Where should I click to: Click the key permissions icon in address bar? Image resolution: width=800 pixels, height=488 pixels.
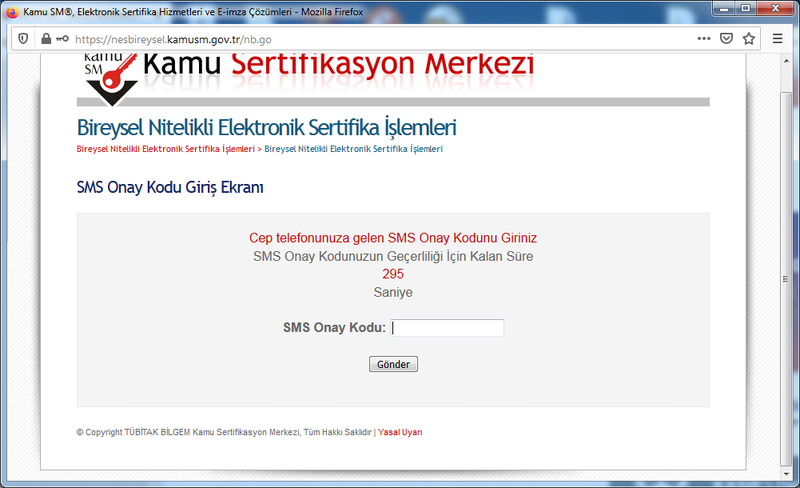(x=62, y=39)
